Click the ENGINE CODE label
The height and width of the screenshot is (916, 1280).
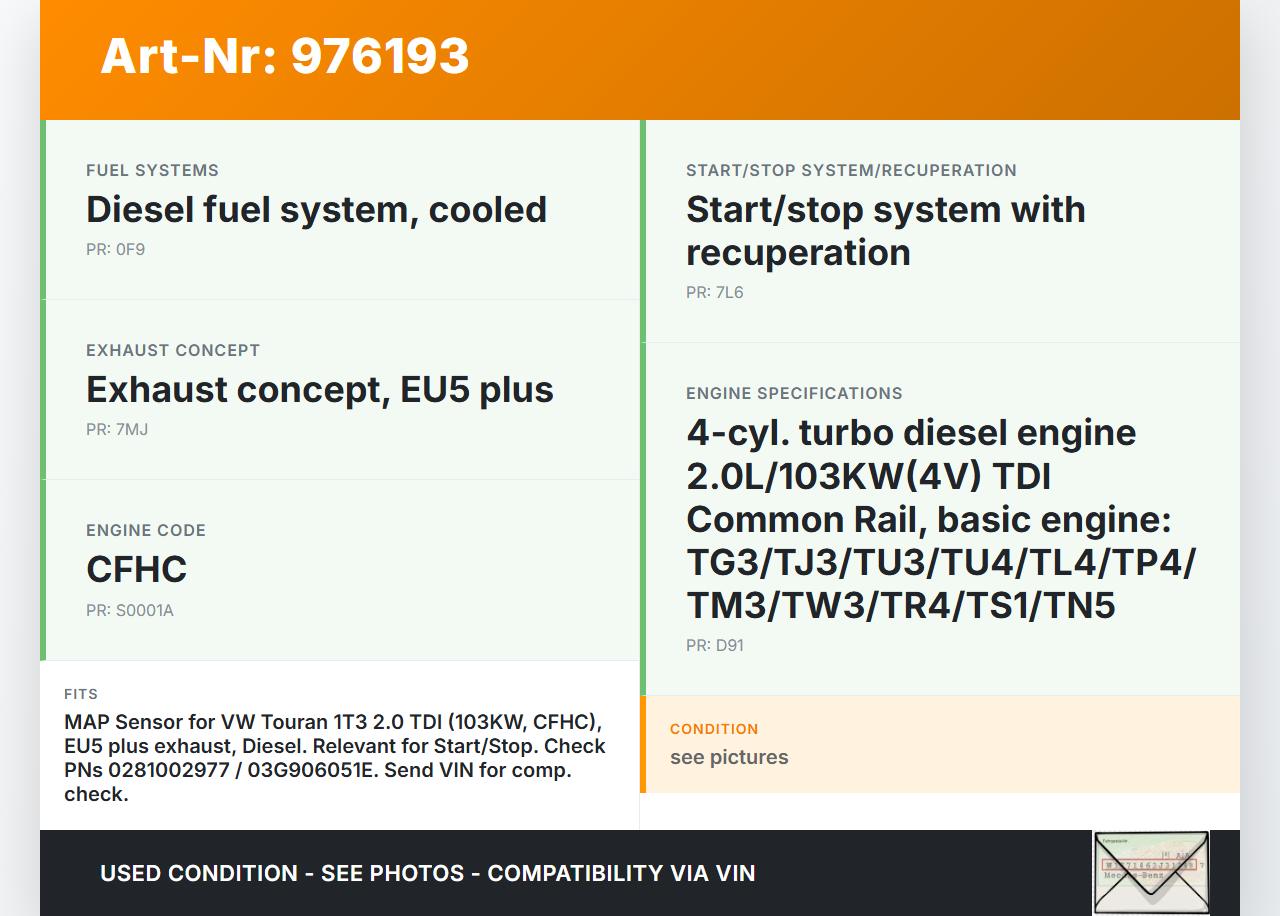(146, 530)
